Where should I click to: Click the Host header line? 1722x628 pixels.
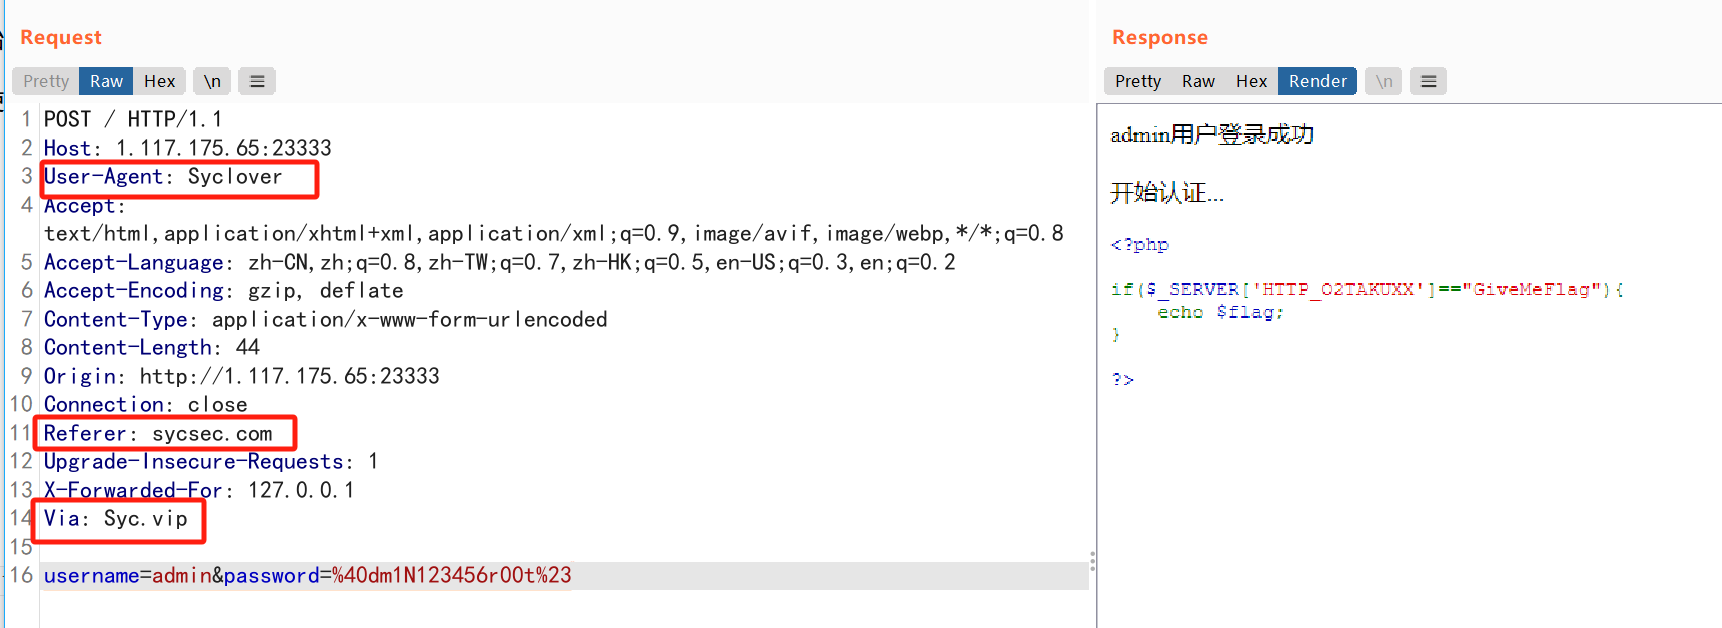pyautogui.click(x=187, y=148)
